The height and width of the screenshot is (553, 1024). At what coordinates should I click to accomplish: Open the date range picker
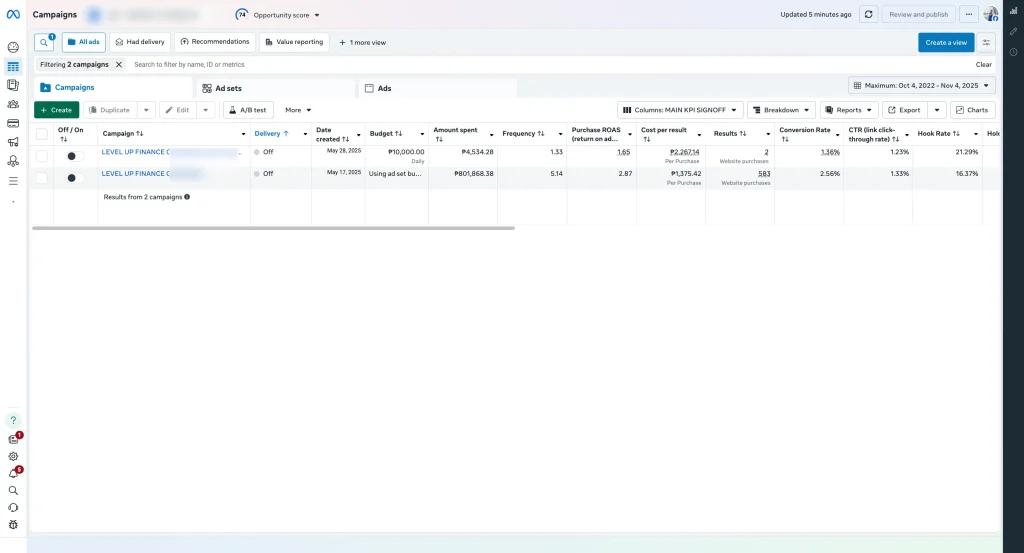click(922, 86)
